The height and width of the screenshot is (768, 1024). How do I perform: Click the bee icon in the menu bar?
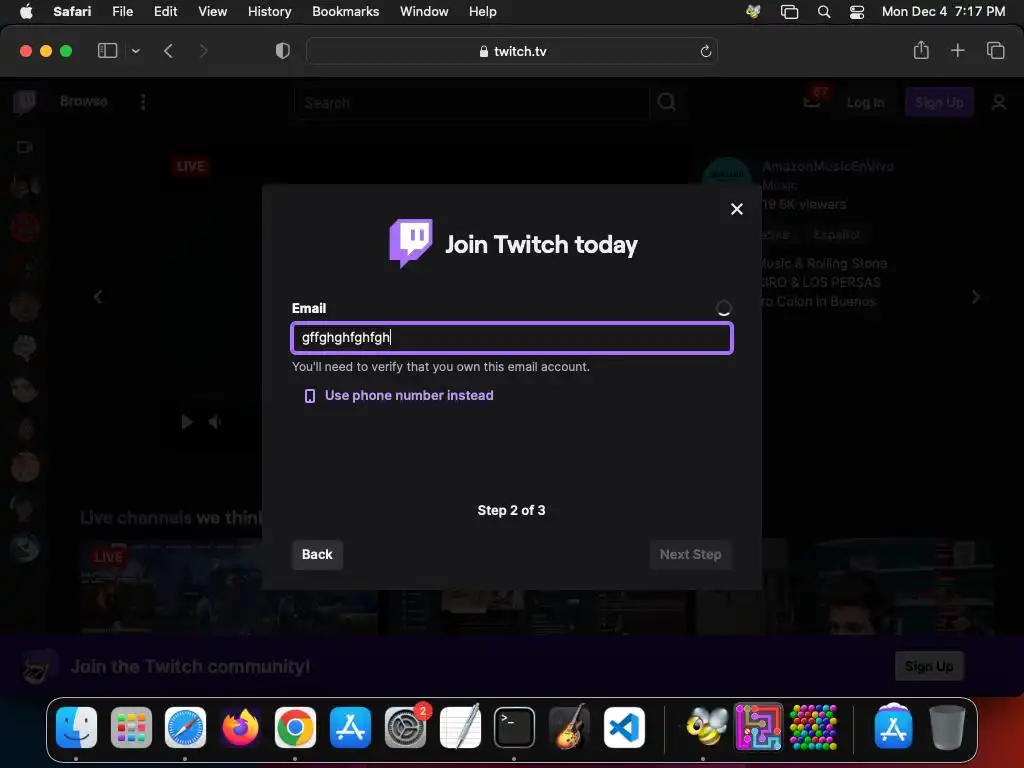pos(753,11)
